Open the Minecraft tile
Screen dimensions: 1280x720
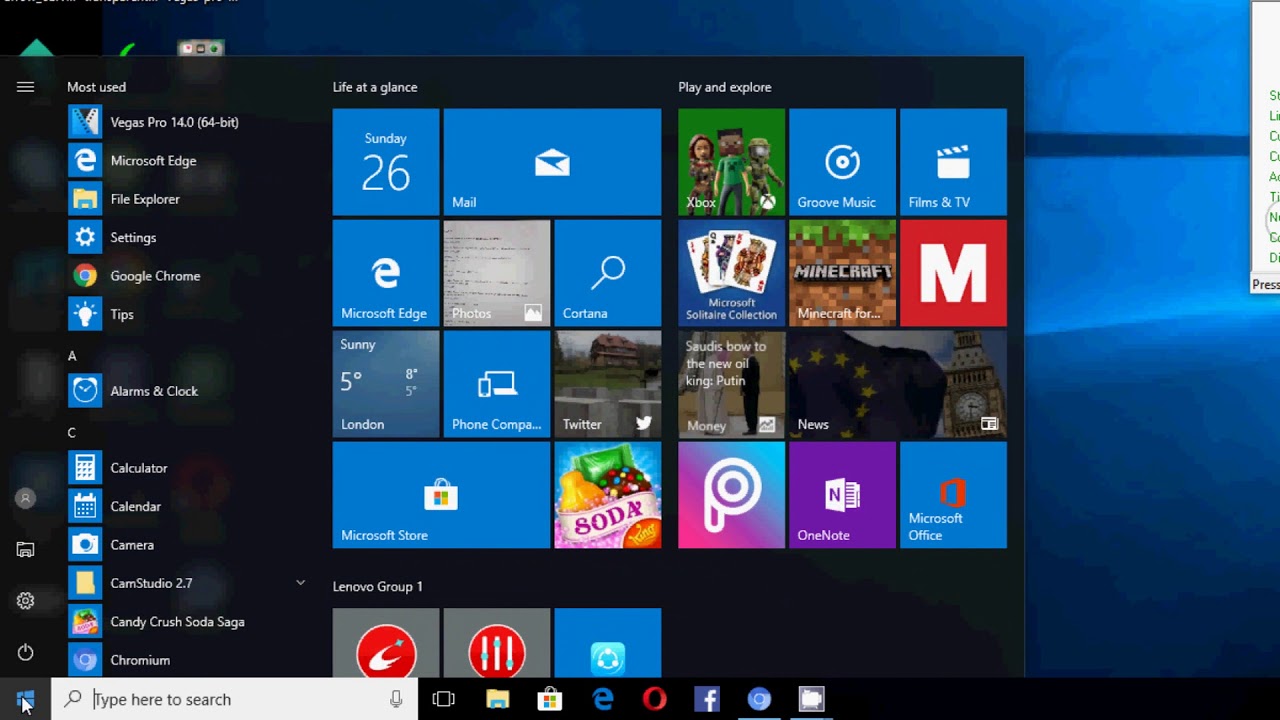tap(843, 273)
